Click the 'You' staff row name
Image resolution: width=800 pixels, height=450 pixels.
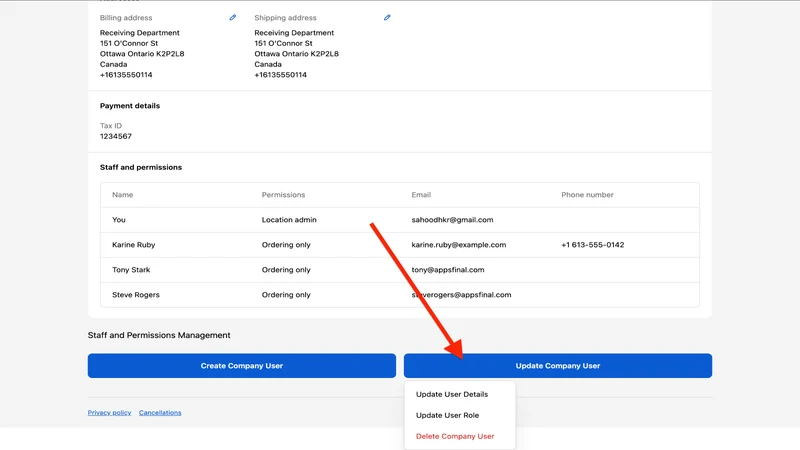pyautogui.click(x=119, y=220)
